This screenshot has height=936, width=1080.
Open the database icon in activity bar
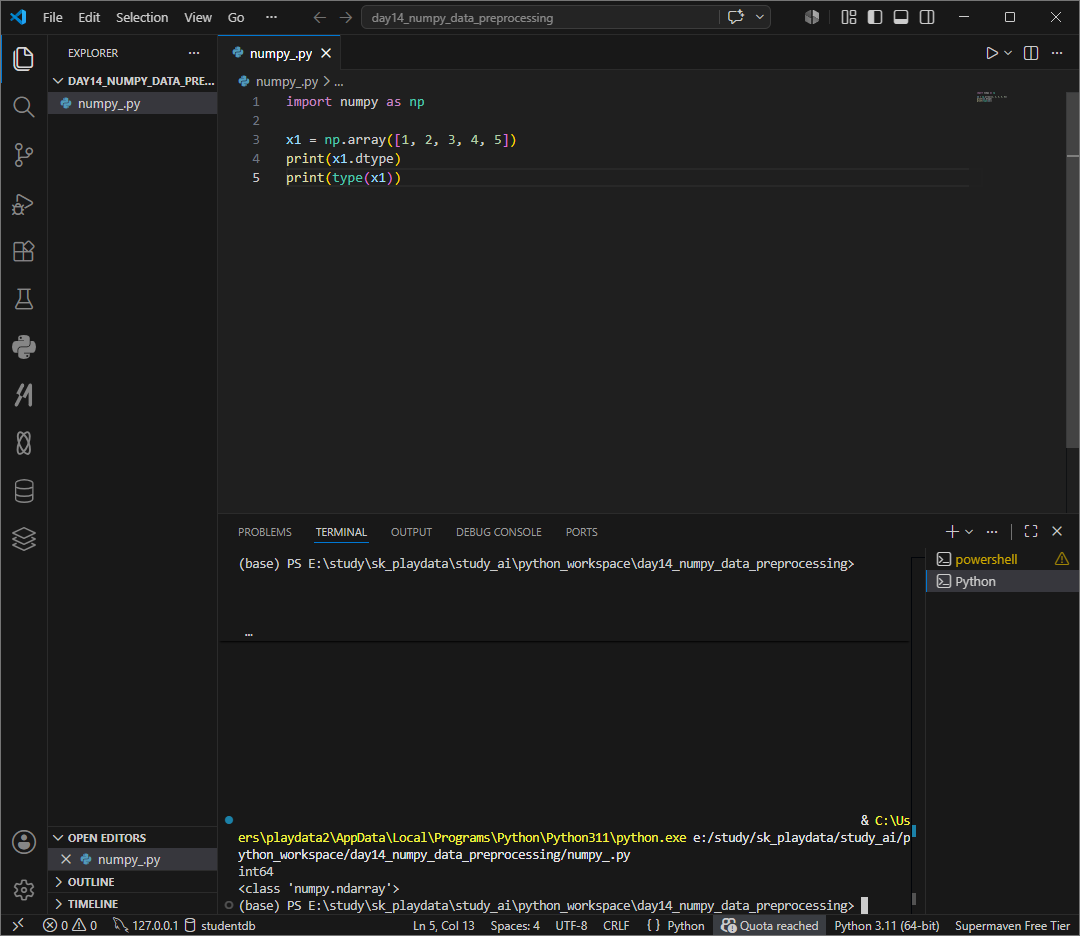(23, 491)
